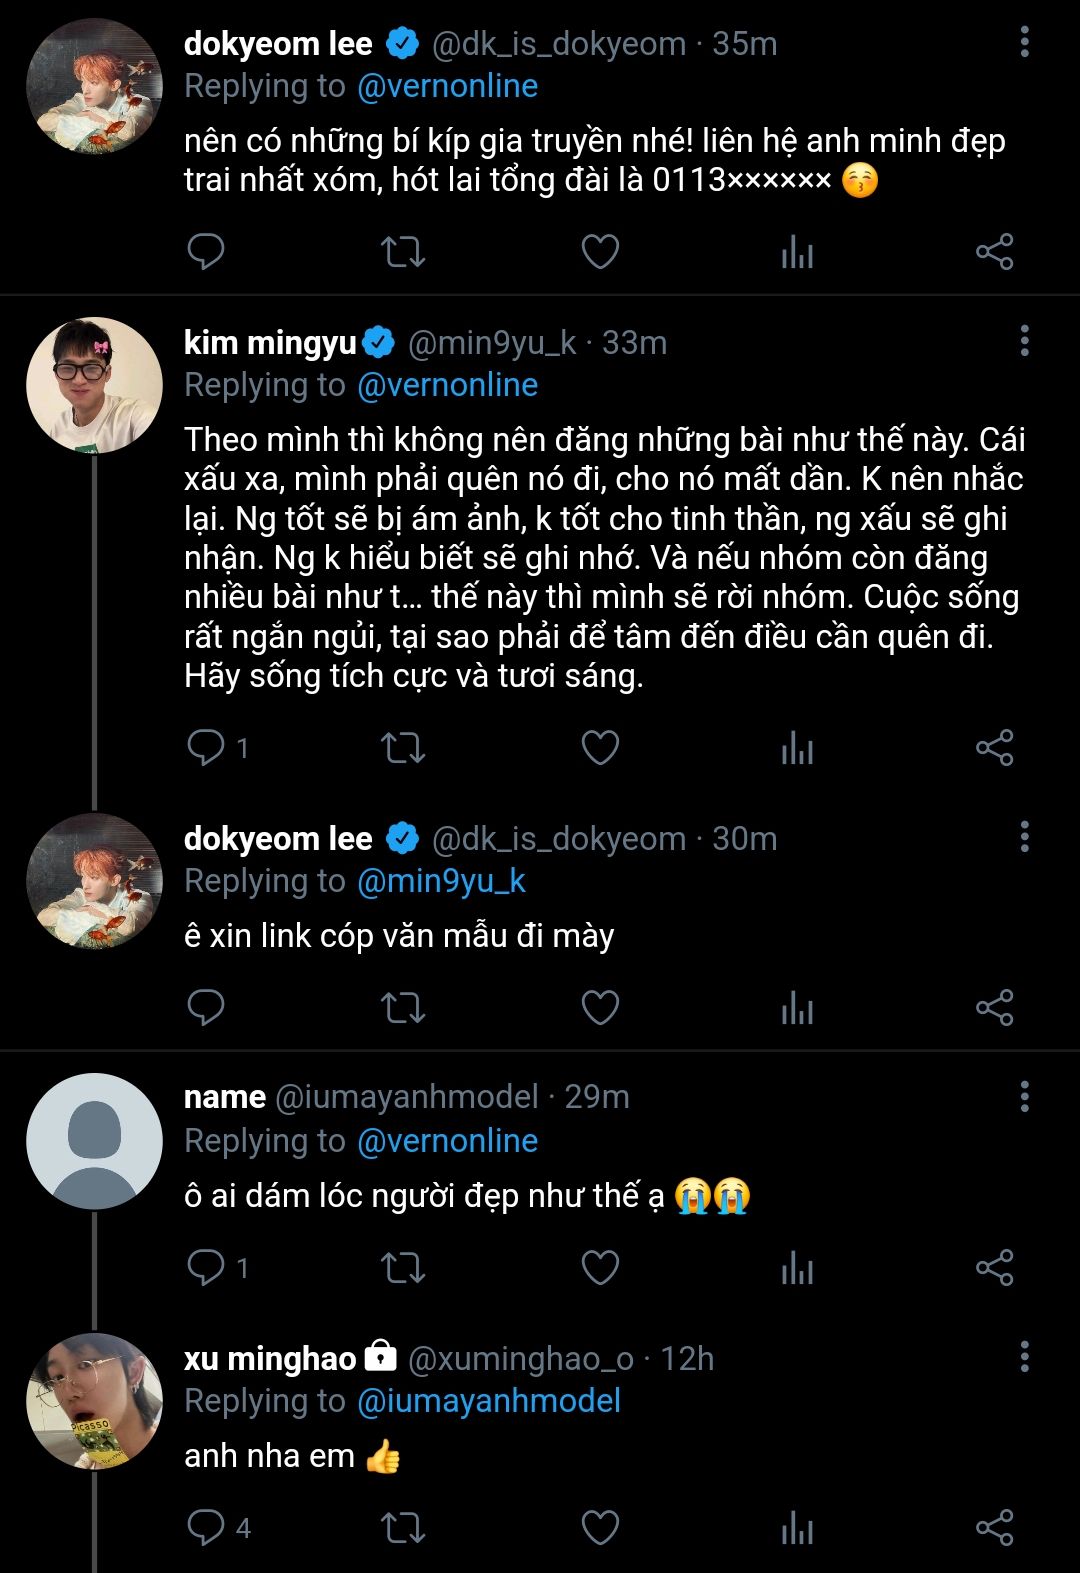Share the name account's tweet

point(994,1268)
